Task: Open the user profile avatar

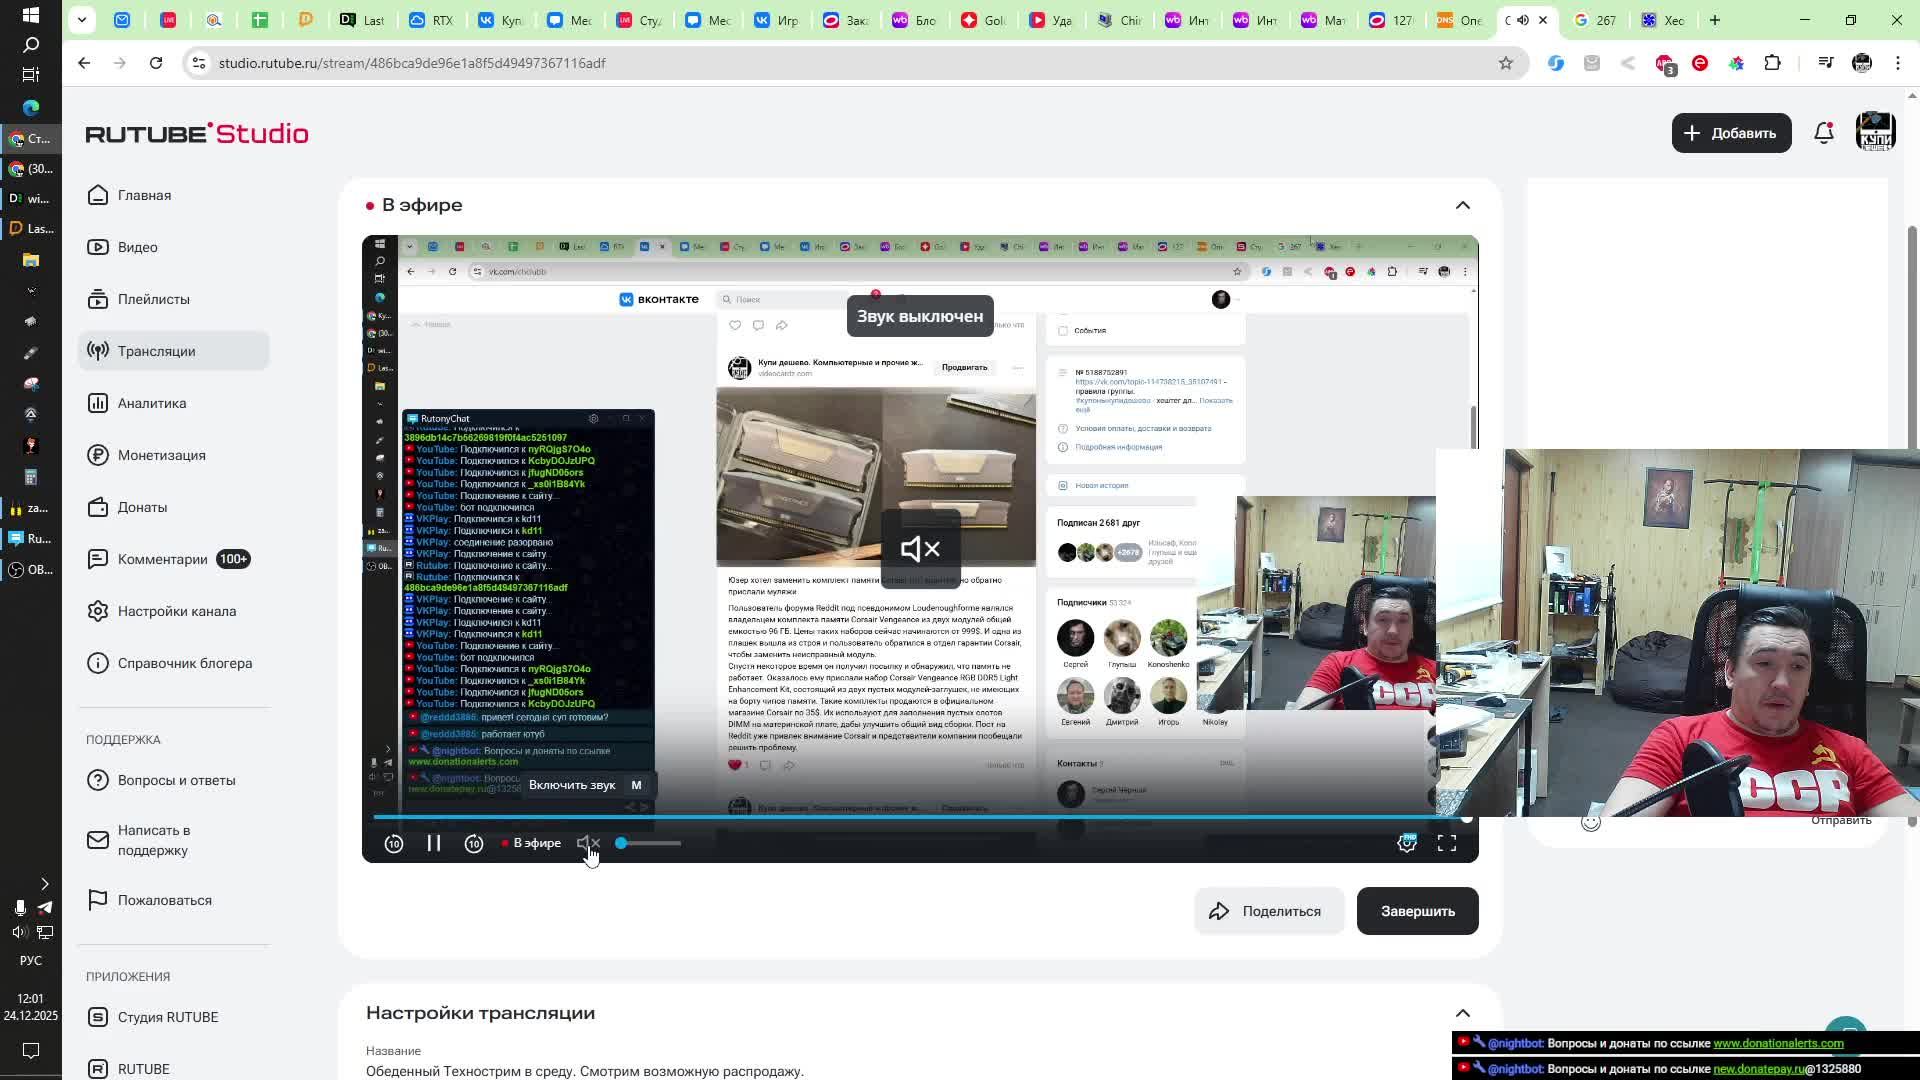Action: click(1875, 133)
